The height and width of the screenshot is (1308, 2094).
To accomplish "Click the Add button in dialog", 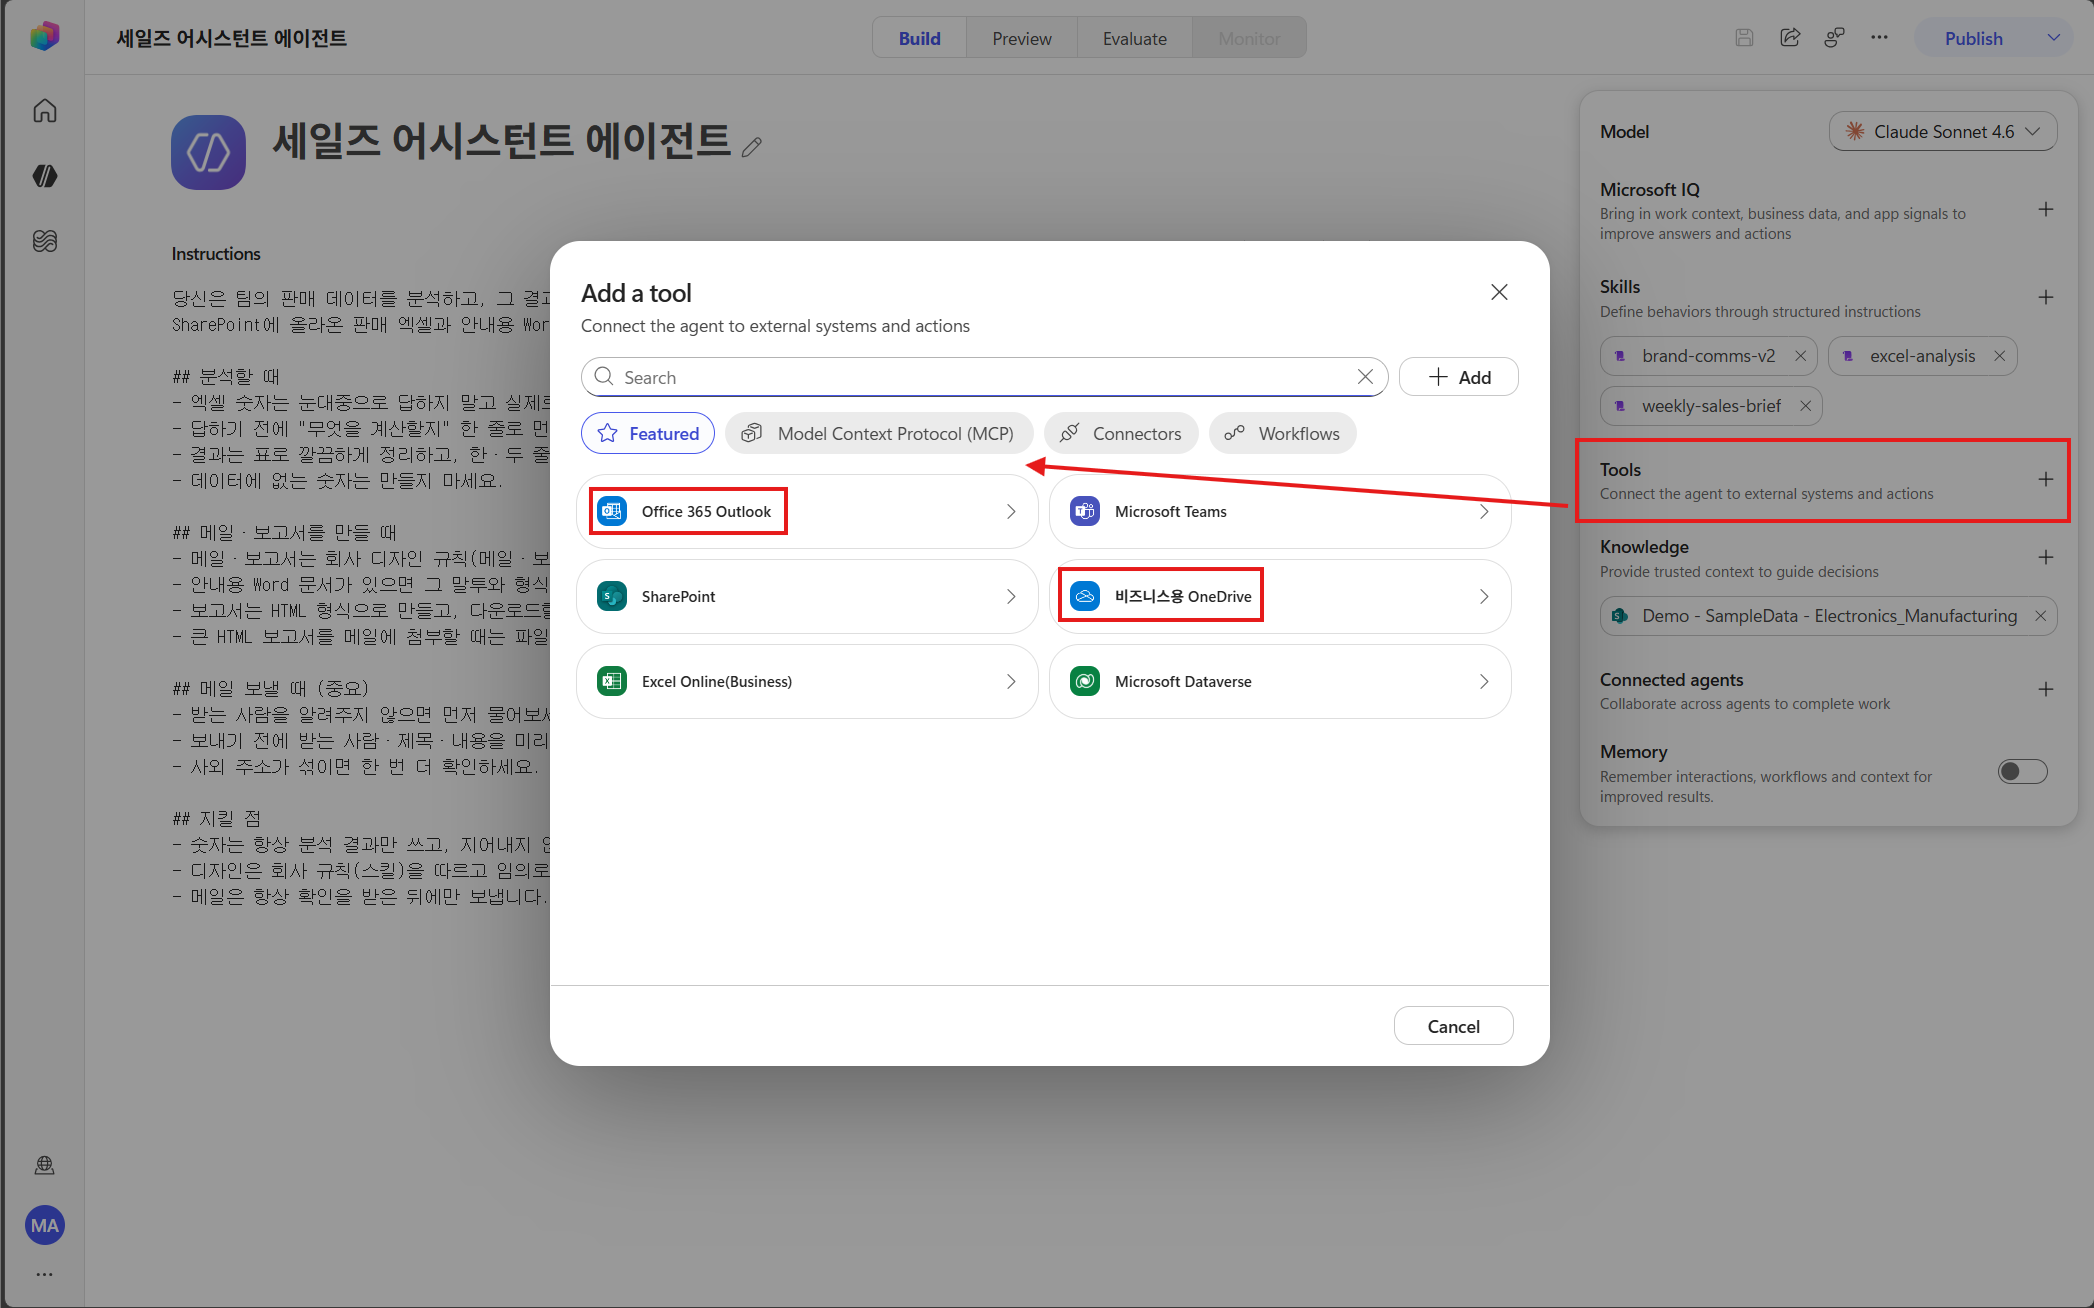I will click(1459, 377).
